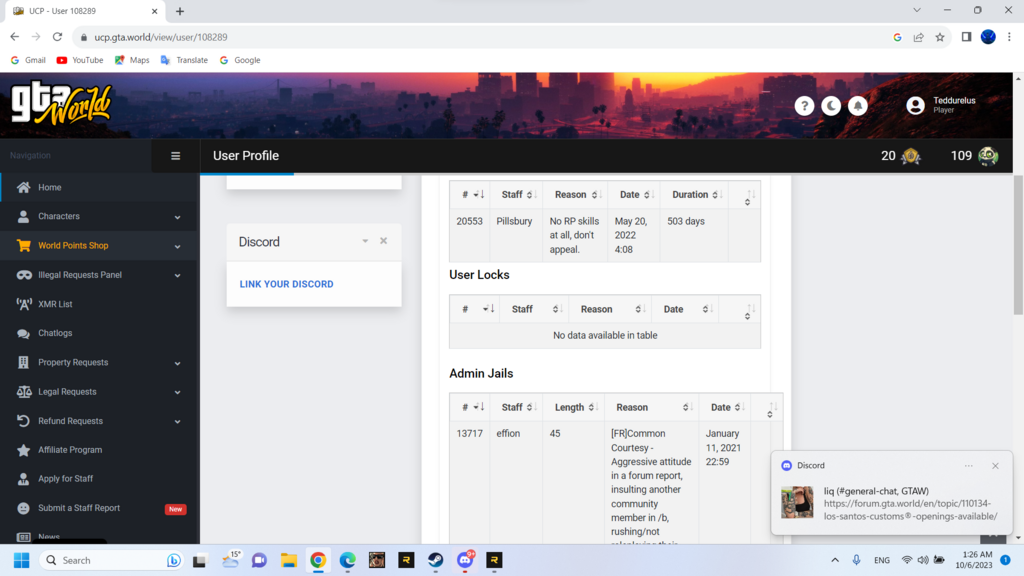Image resolution: width=1024 pixels, height=576 pixels.
Task: Click the GTA World logo
Action: [61, 103]
